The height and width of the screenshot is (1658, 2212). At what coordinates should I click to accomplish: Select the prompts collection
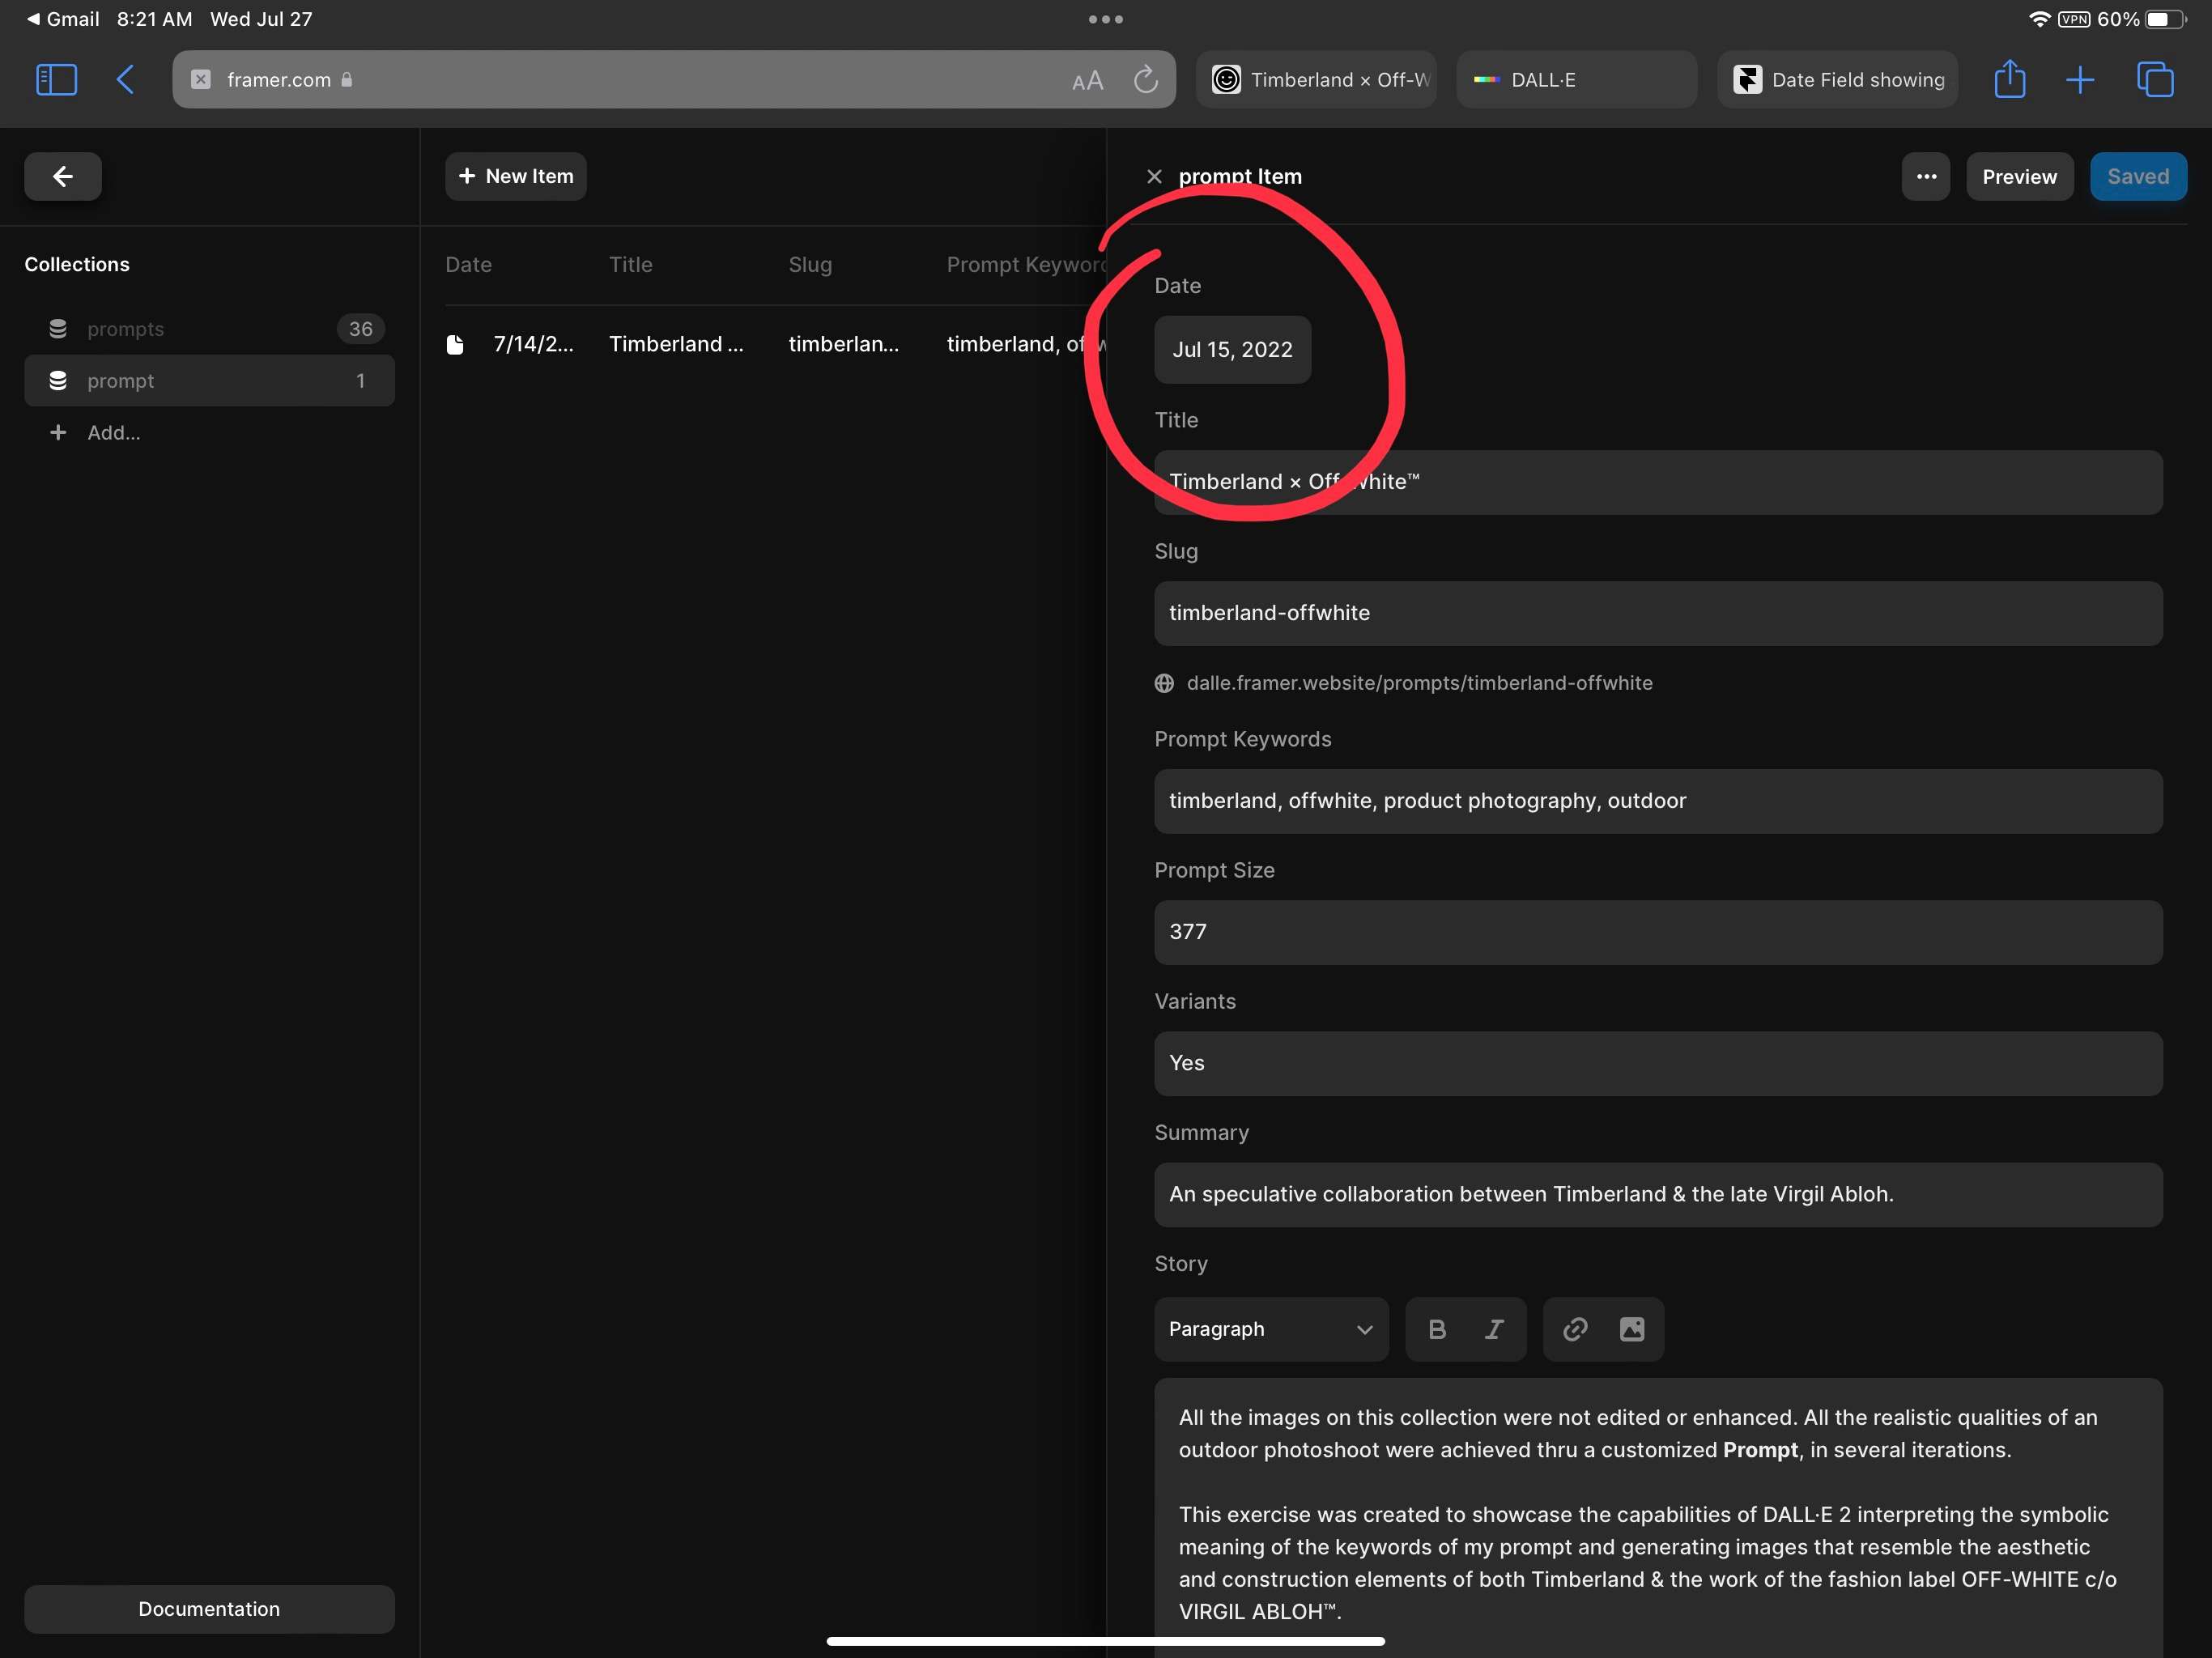point(209,329)
